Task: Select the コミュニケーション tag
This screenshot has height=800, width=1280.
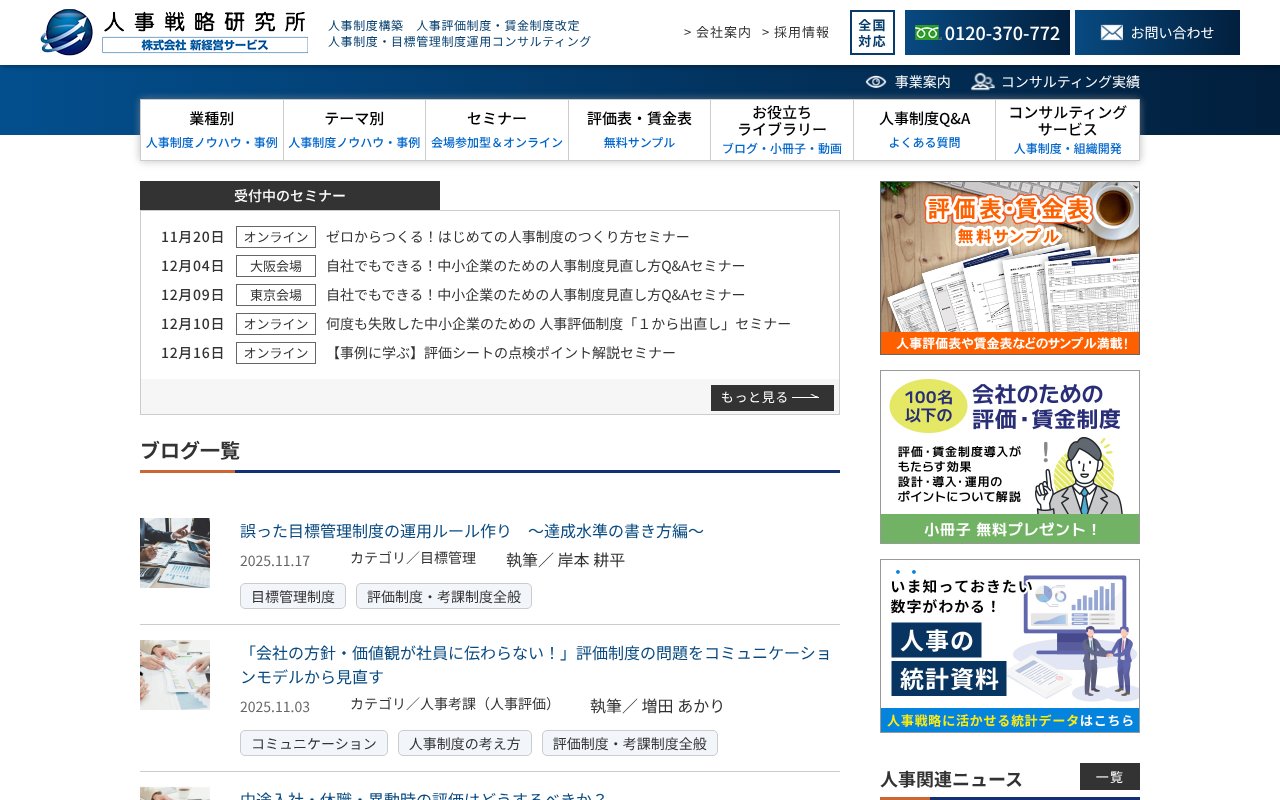Action: 313,743
